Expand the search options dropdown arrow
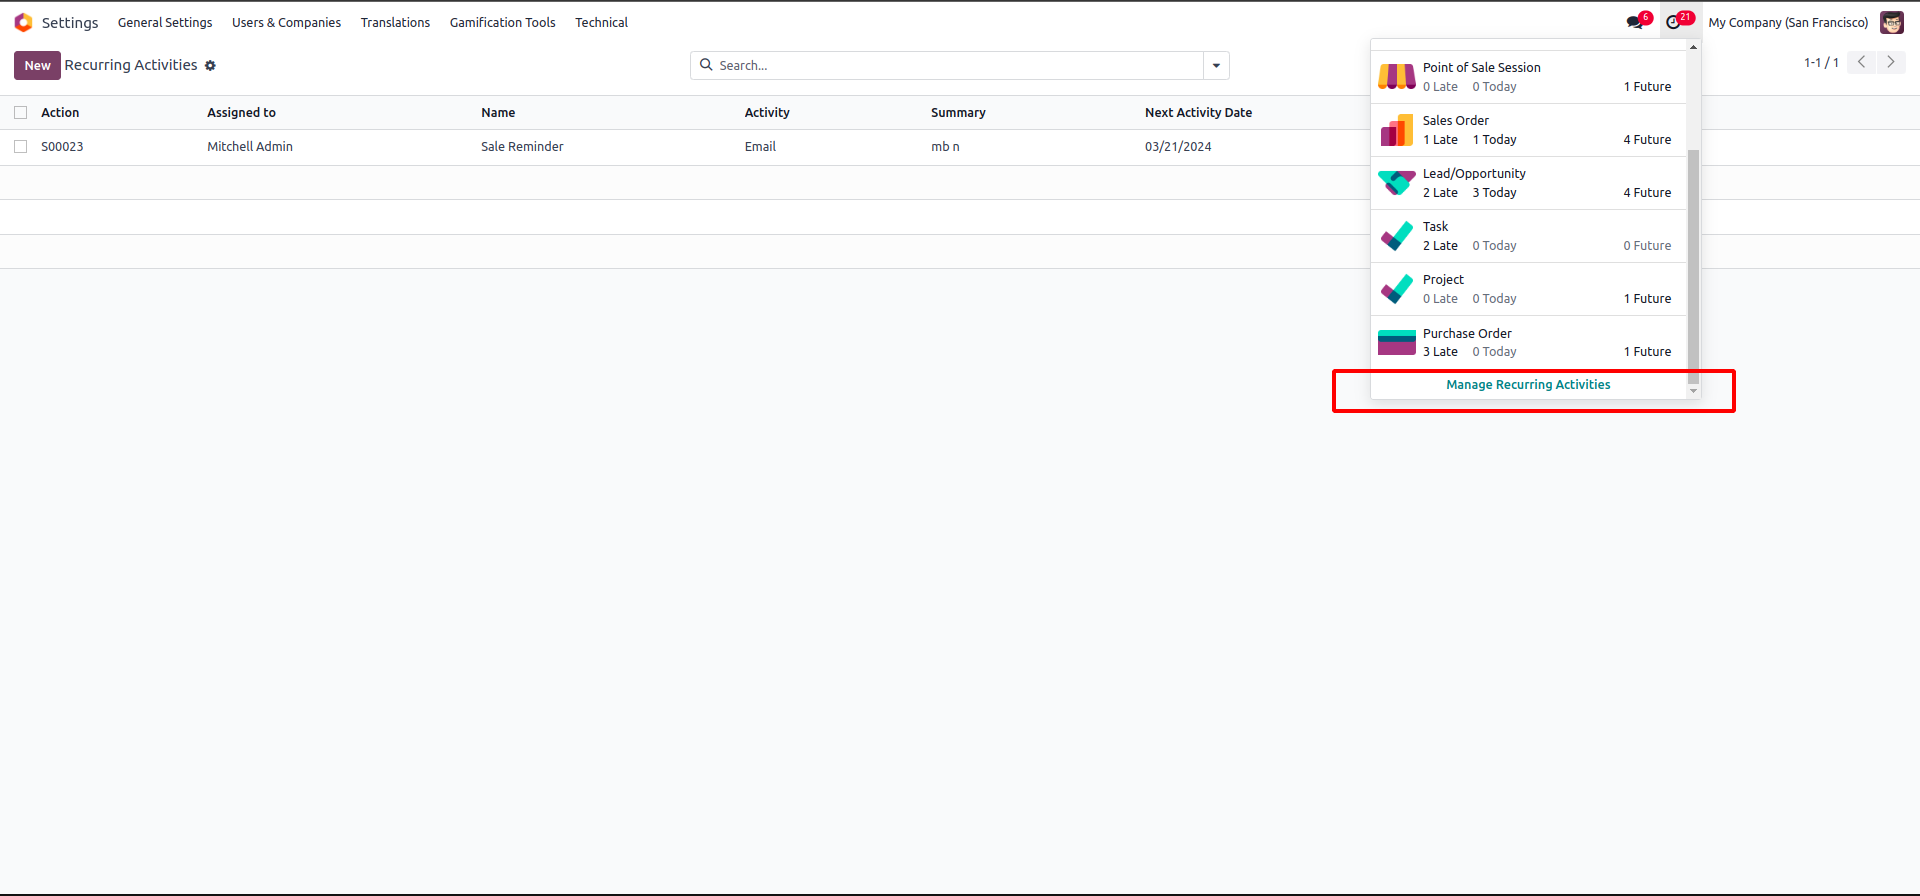Image resolution: width=1920 pixels, height=896 pixels. click(x=1216, y=65)
